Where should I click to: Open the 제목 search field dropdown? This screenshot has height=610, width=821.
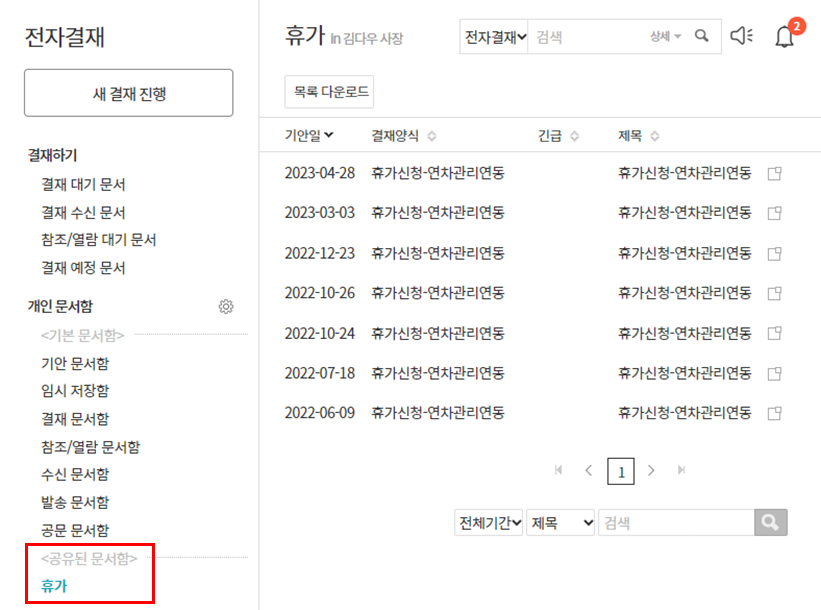pyautogui.click(x=561, y=522)
